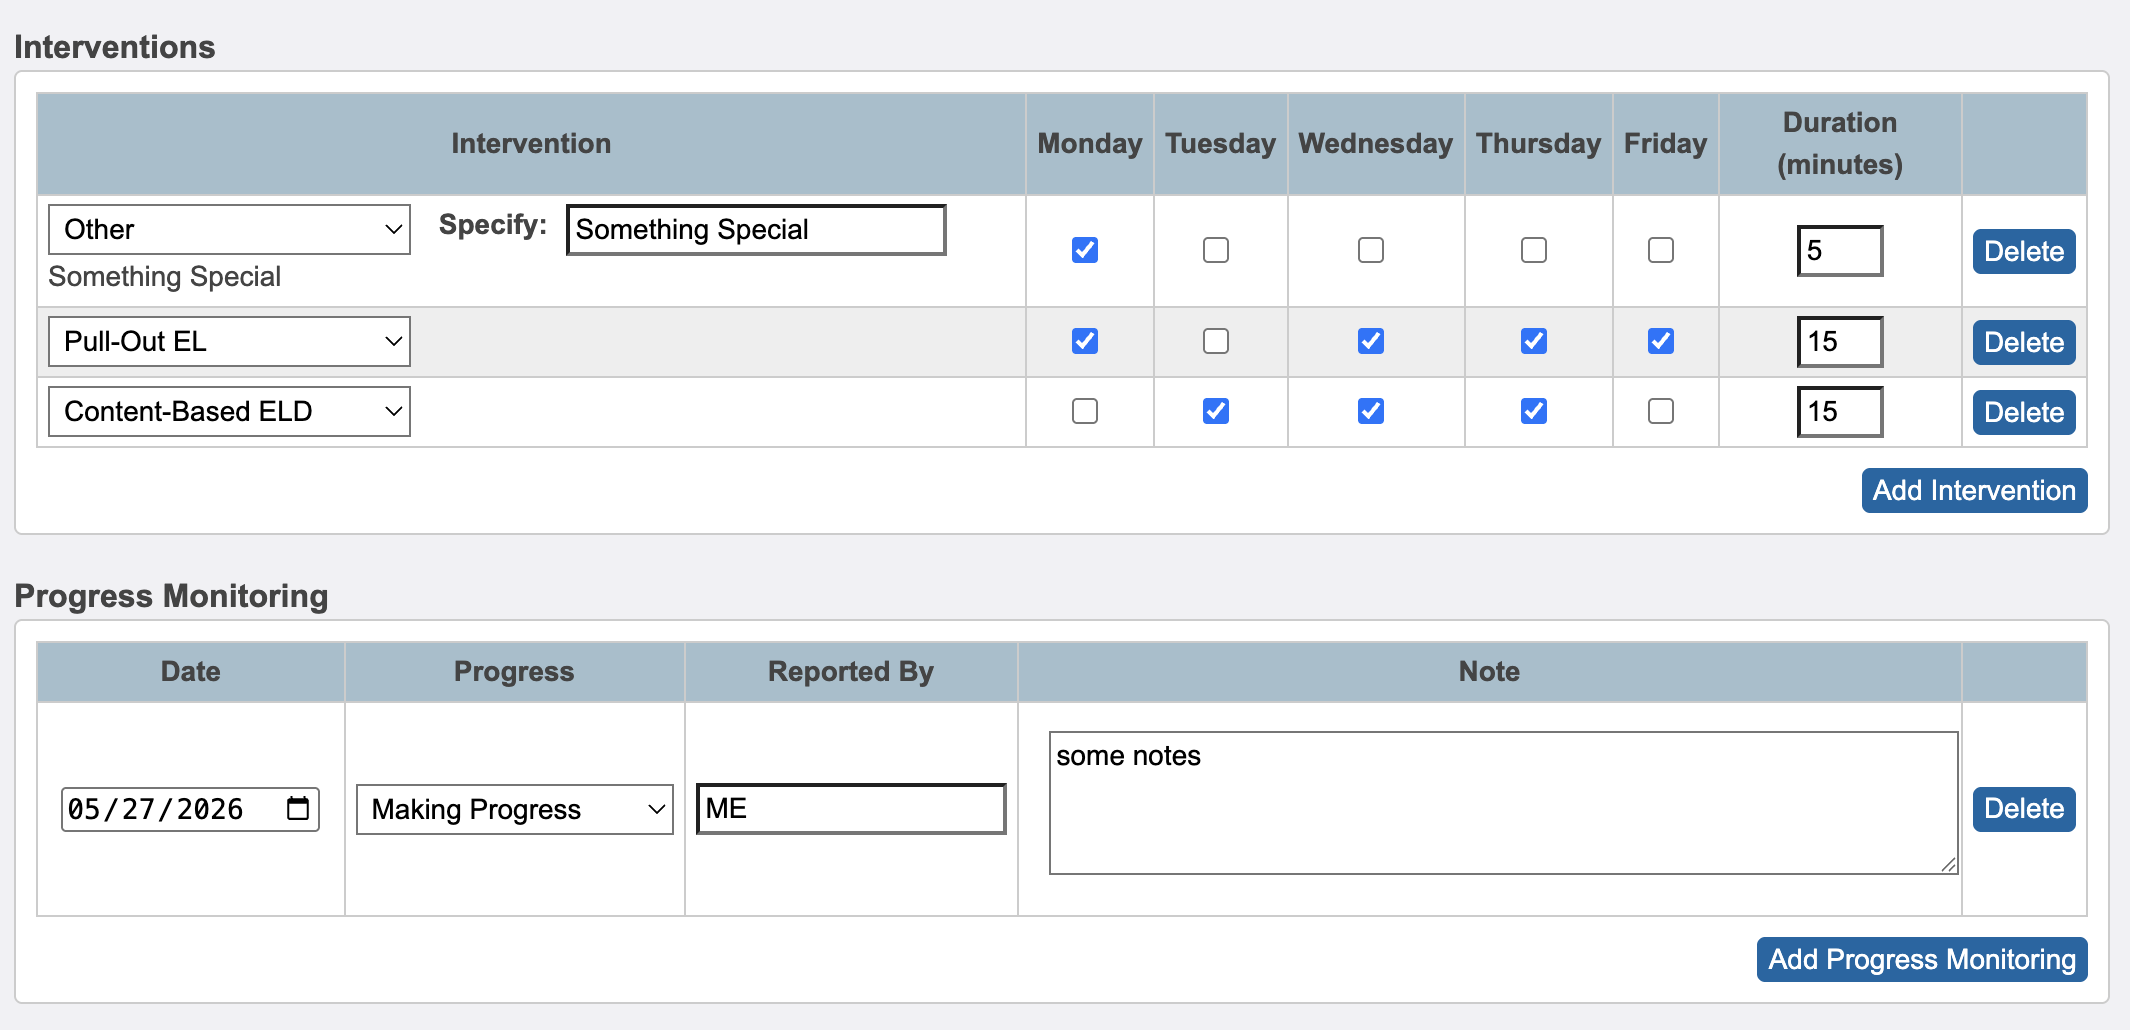This screenshot has height=1030, width=2130.
Task: Click the Progress Monitoring section heading
Action: (x=171, y=596)
